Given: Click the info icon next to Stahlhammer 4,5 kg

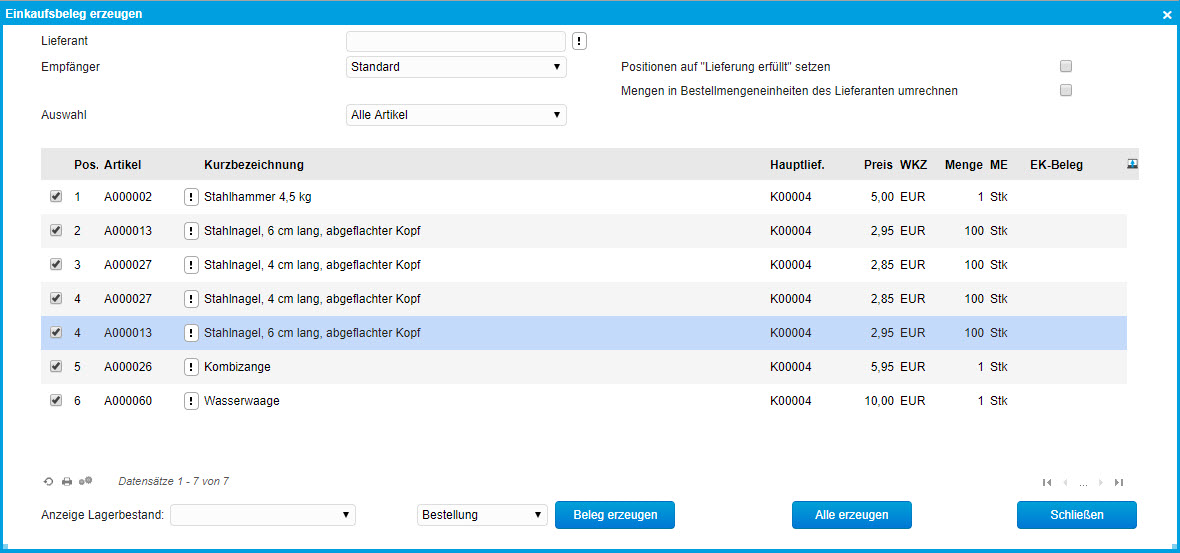Looking at the screenshot, I should click(x=191, y=197).
